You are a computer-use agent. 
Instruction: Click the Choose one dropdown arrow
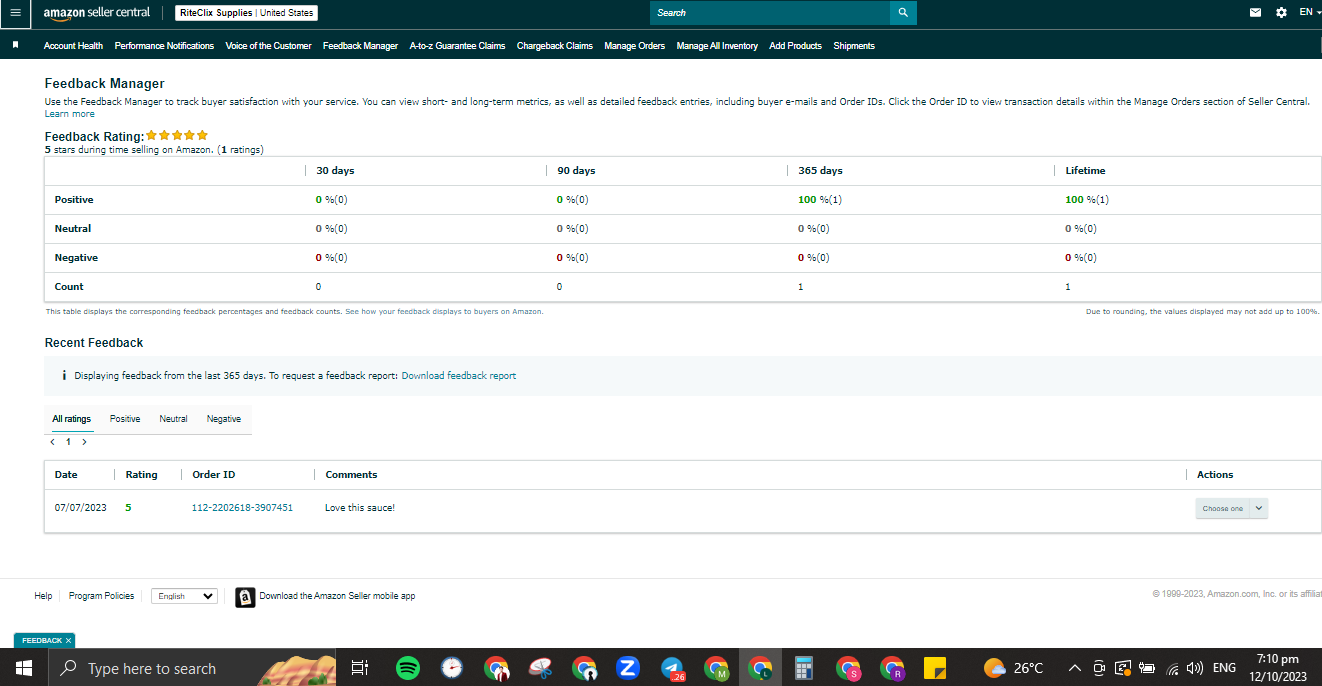tap(1259, 508)
